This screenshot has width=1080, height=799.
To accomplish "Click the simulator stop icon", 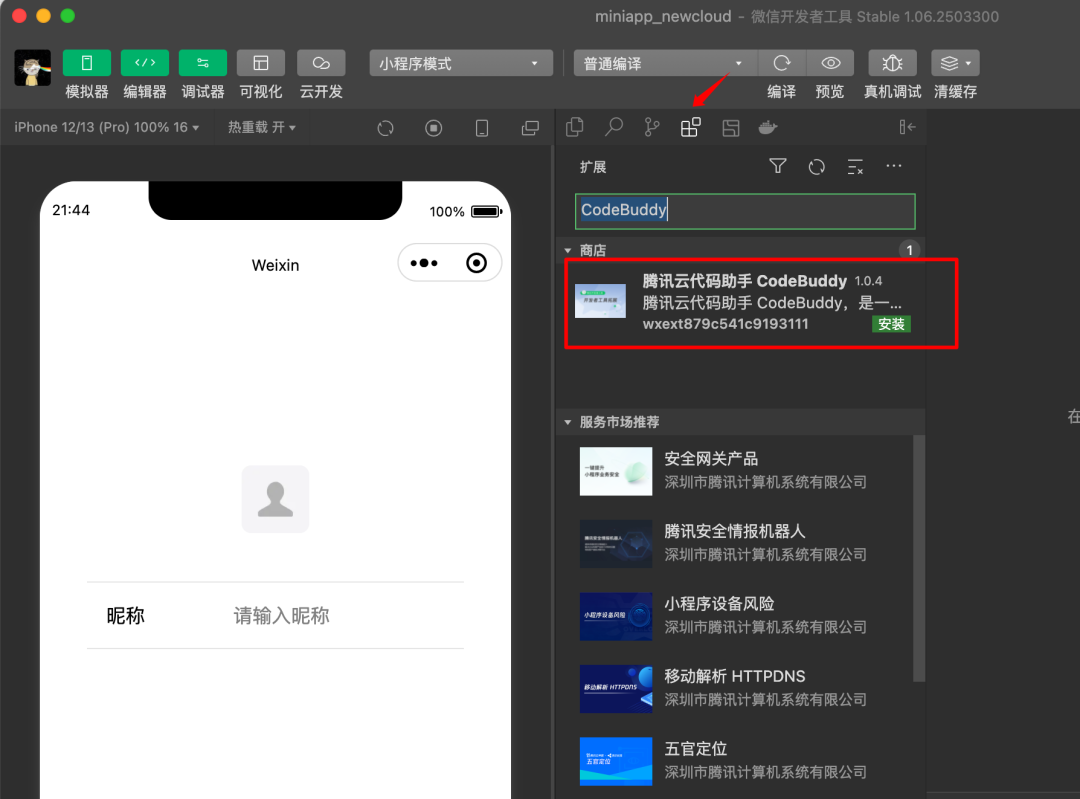I will click(434, 128).
